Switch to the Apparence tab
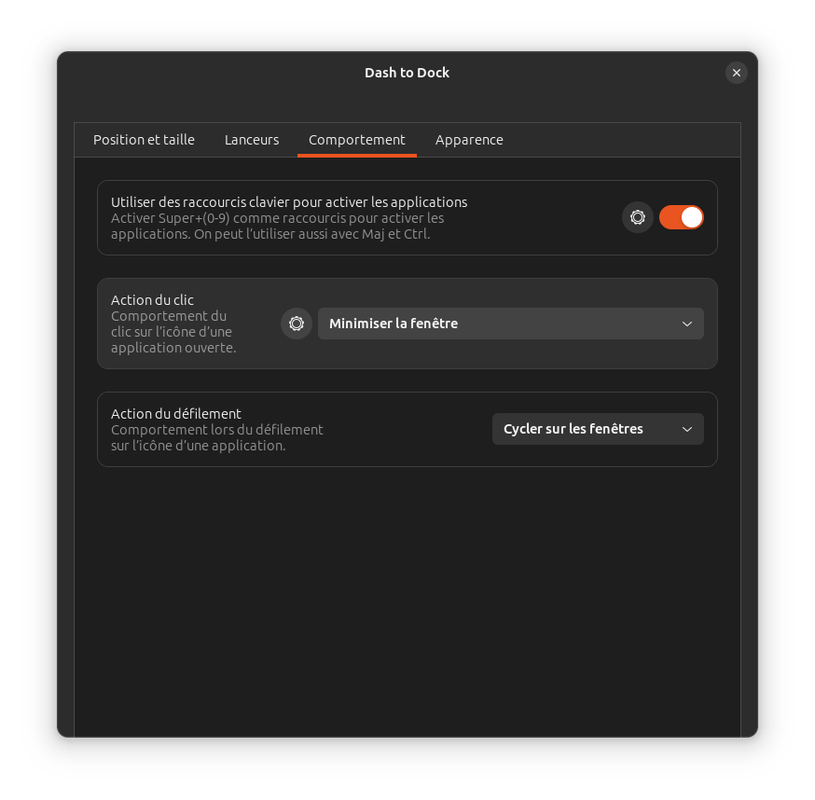 469,140
